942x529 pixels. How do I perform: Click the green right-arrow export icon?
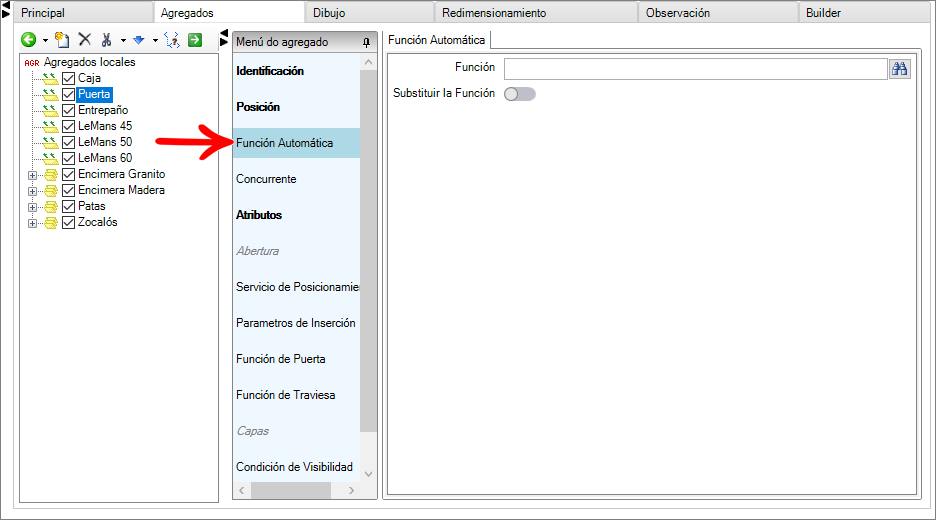(195, 40)
